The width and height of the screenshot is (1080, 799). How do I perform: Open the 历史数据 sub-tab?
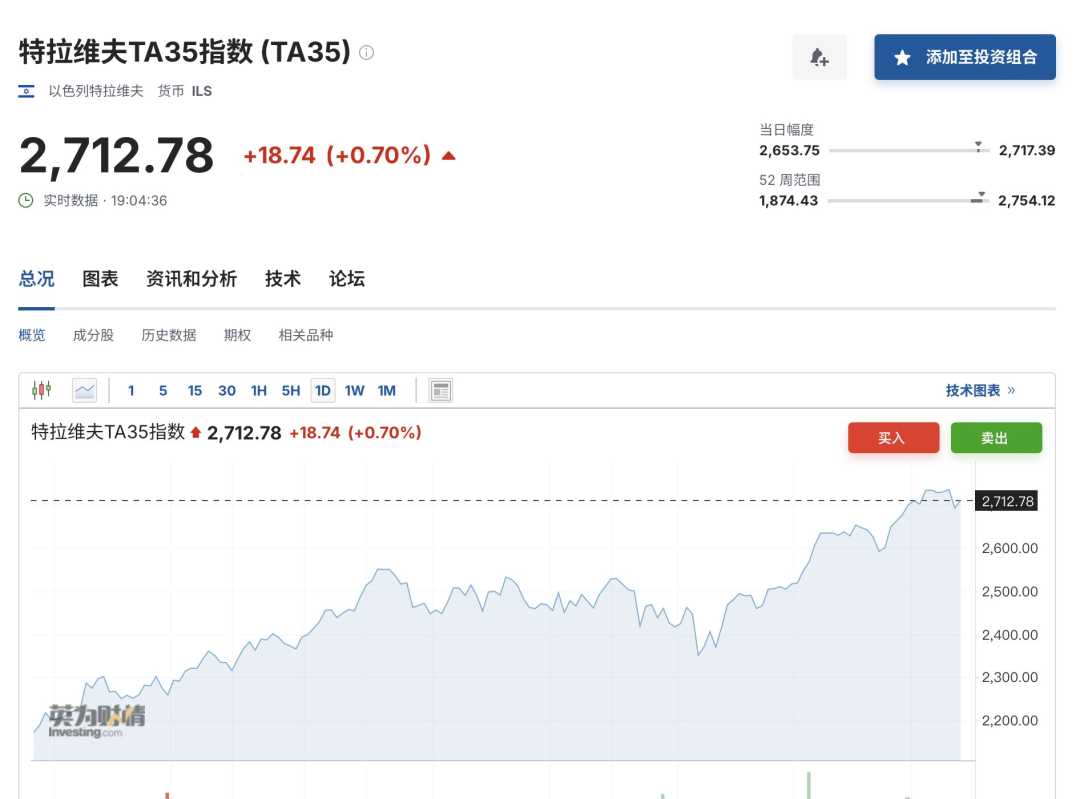(169, 335)
